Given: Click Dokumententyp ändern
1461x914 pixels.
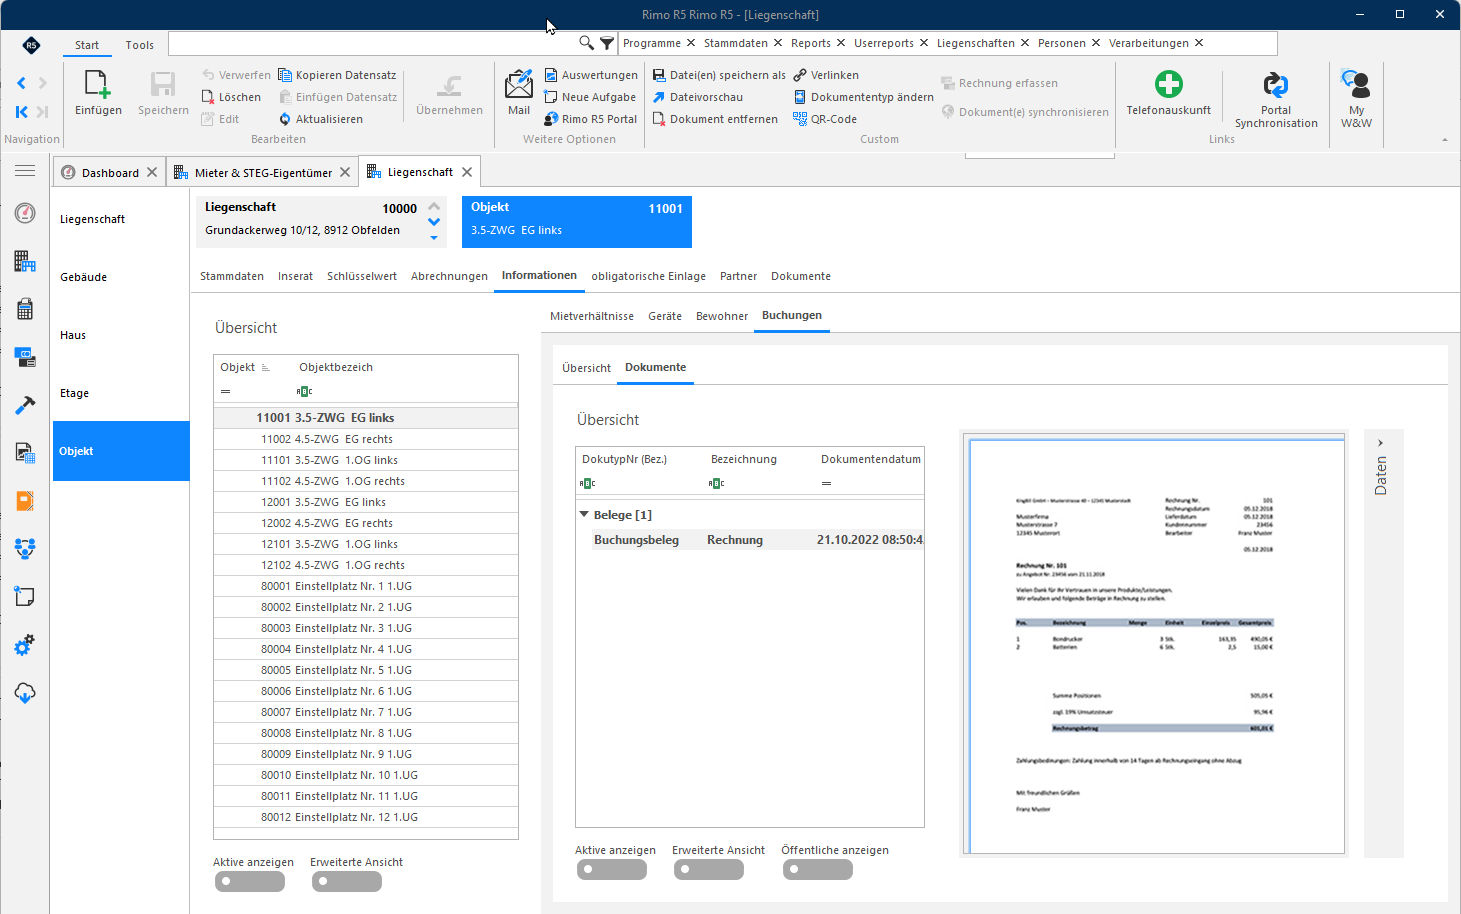Looking at the screenshot, I should pyautogui.click(x=864, y=97).
